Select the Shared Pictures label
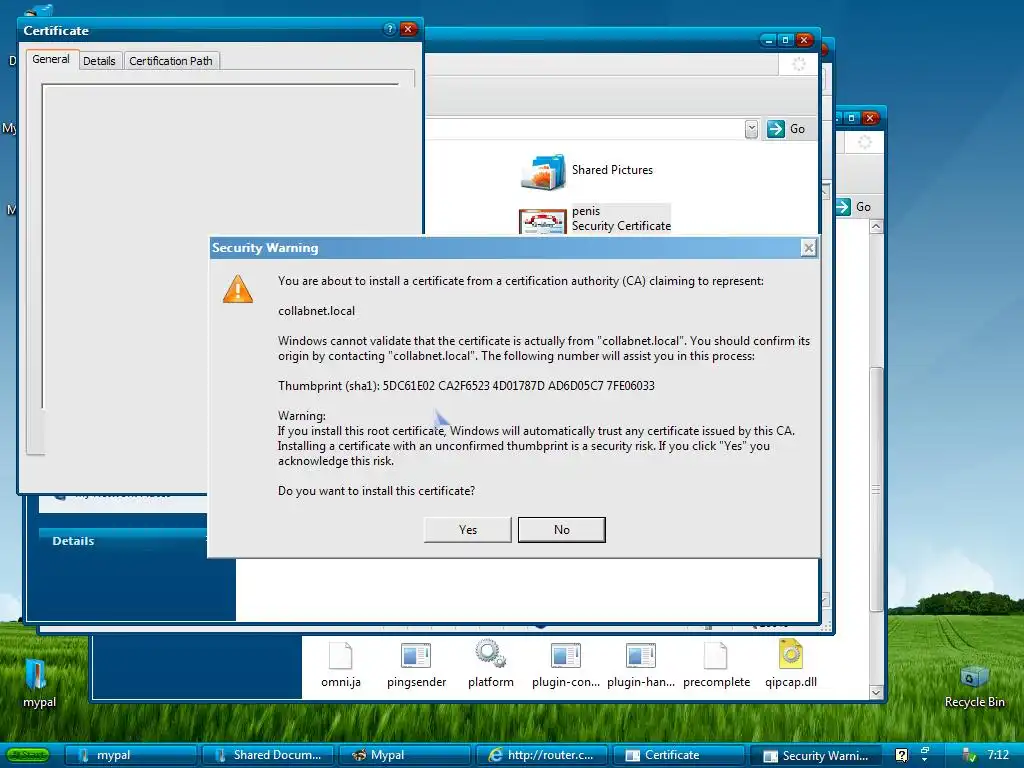1024x768 pixels. coord(613,170)
